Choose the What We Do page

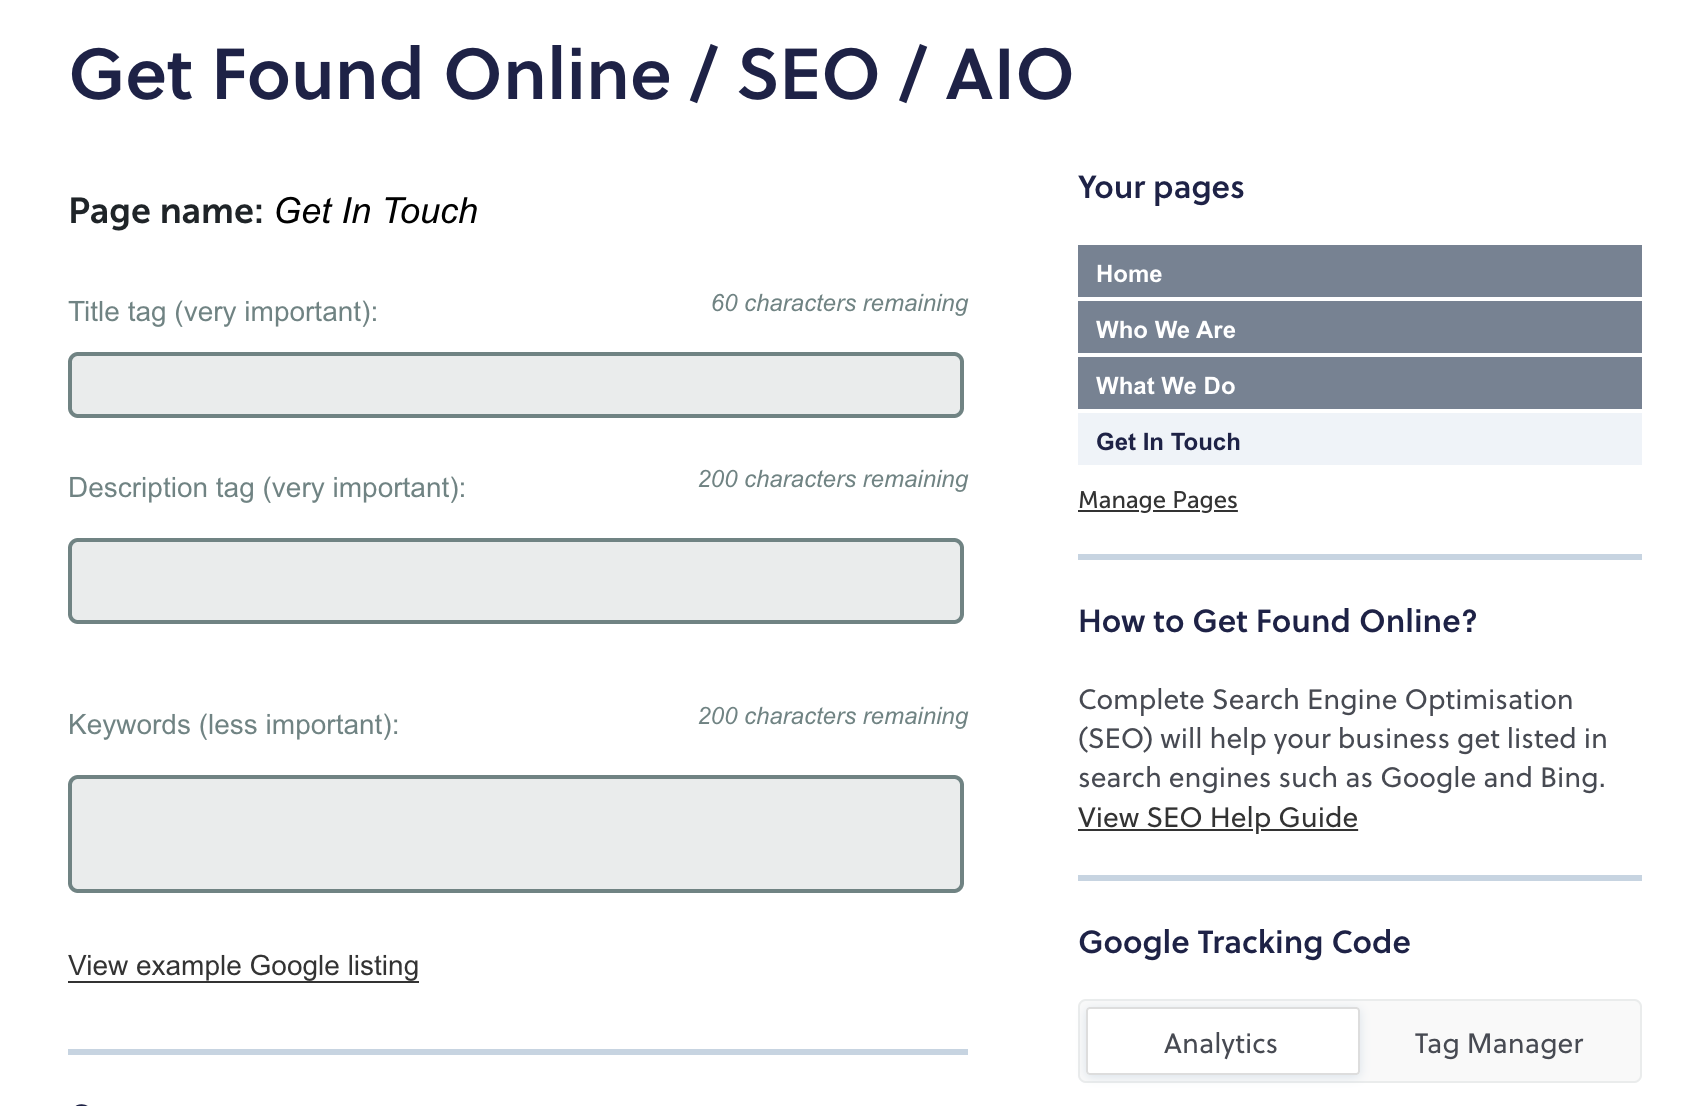pos(1360,384)
